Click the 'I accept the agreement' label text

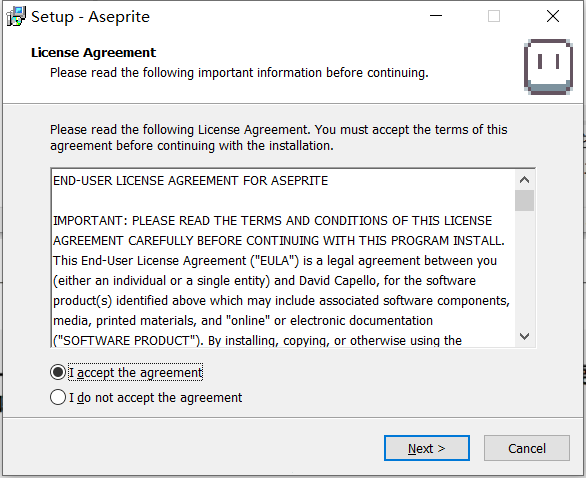click(x=135, y=373)
